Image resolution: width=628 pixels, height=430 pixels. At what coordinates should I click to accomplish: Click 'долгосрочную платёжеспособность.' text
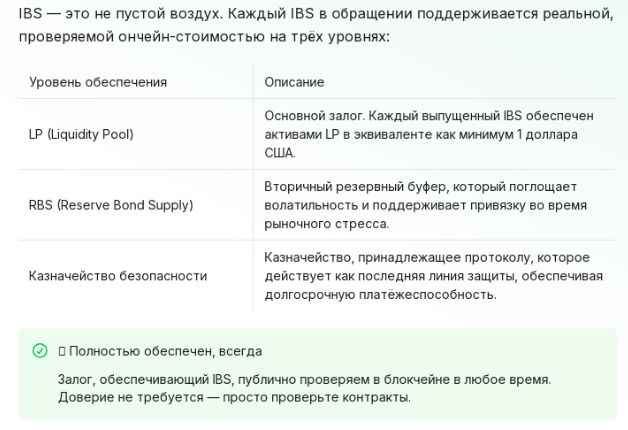point(380,295)
